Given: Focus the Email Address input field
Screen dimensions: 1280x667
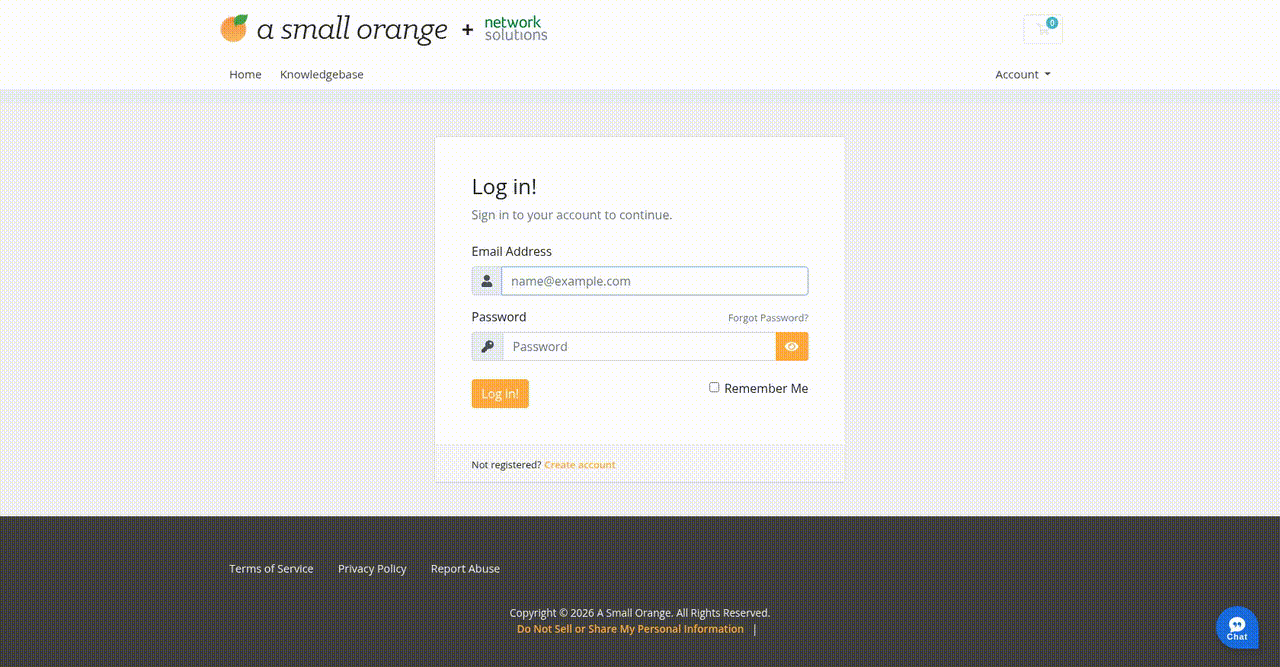Looking at the screenshot, I should pyautogui.click(x=655, y=281).
